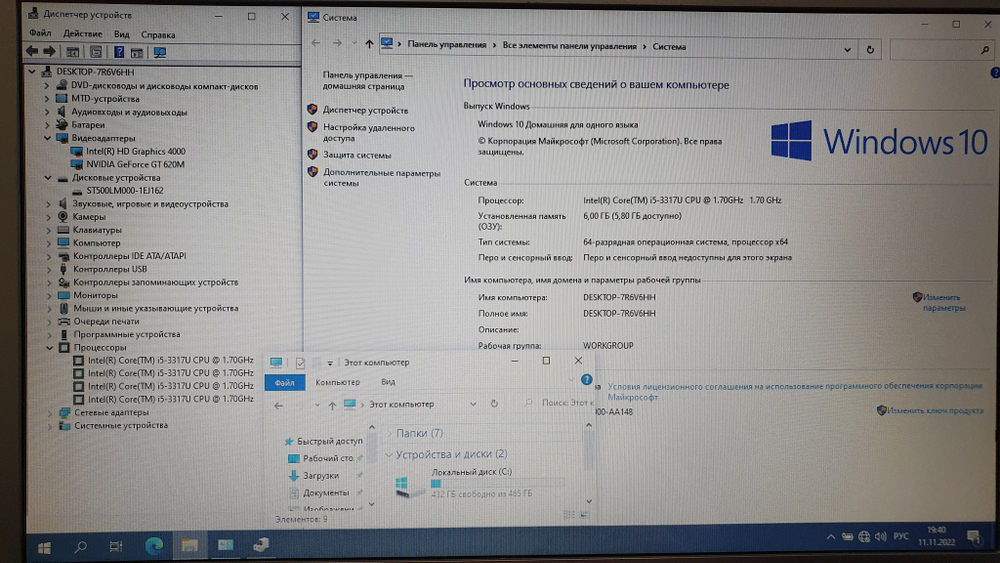Open Защита системы link
The image size is (1000, 563).
pyautogui.click(x=357, y=155)
